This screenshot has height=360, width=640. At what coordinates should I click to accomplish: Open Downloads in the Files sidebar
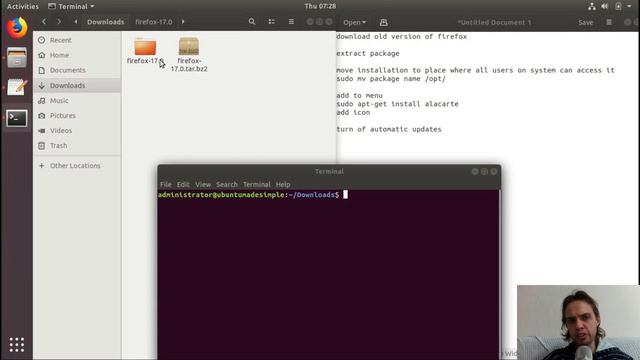tap(77, 85)
